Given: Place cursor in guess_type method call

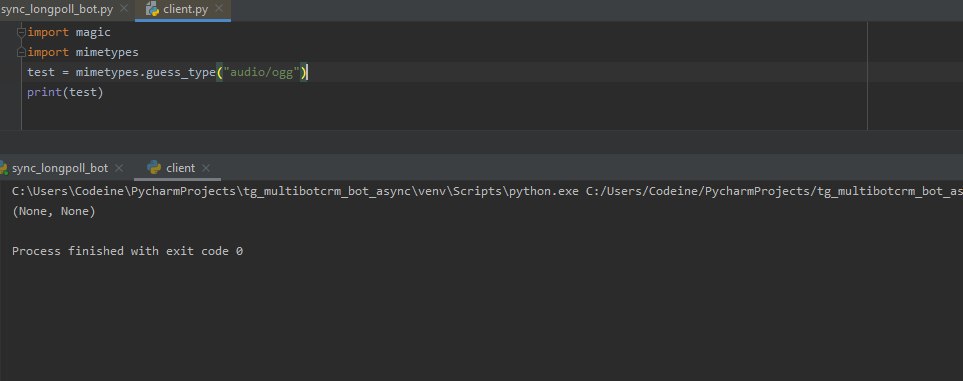Looking at the screenshot, I should (x=181, y=73).
